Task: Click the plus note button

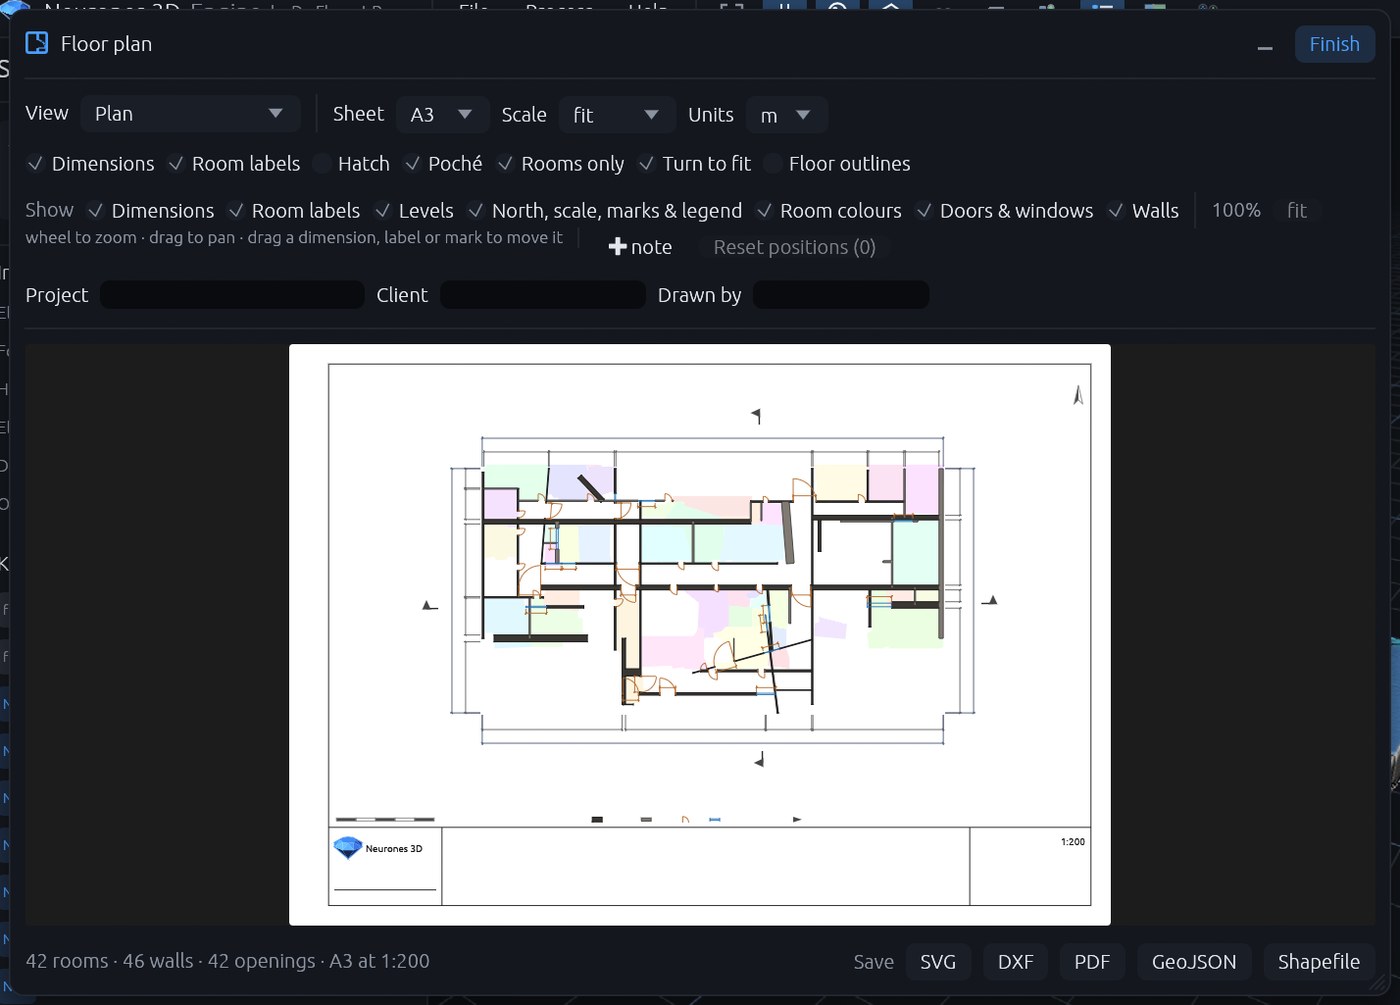Action: click(x=640, y=247)
